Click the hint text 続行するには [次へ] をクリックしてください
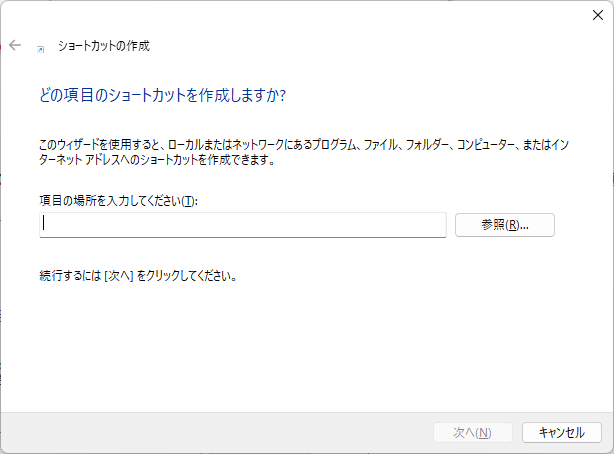This screenshot has width=614, height=454. coord(138,275)
